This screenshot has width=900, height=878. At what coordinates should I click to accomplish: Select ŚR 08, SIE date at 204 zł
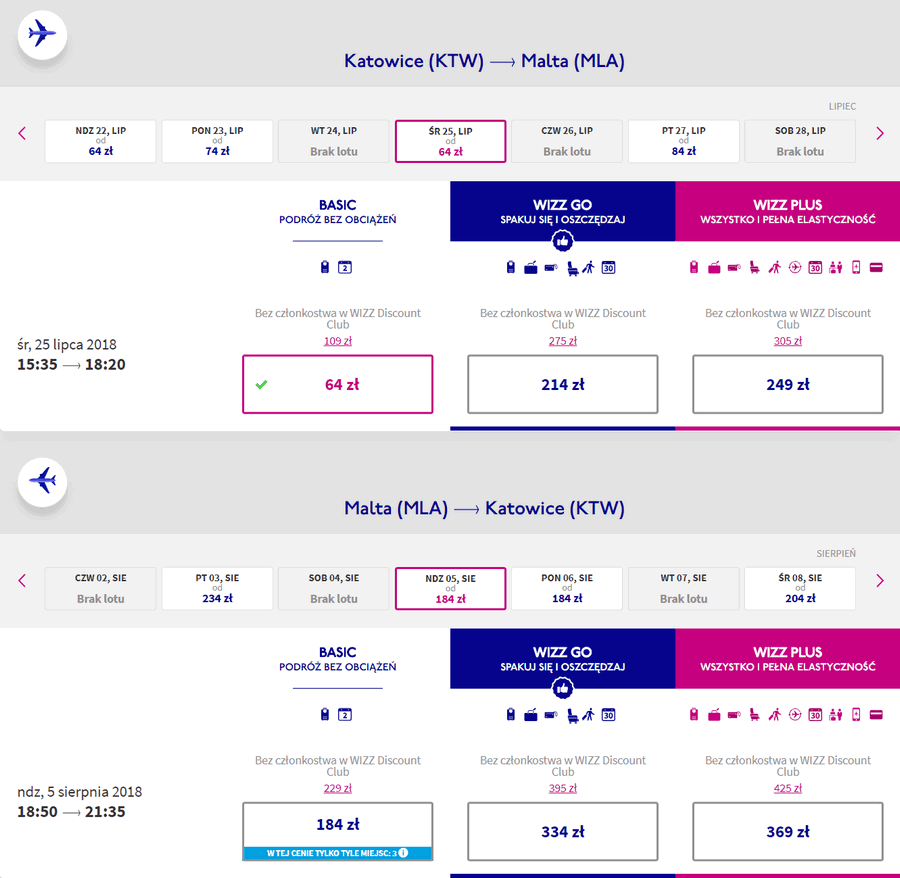(800, 588)
